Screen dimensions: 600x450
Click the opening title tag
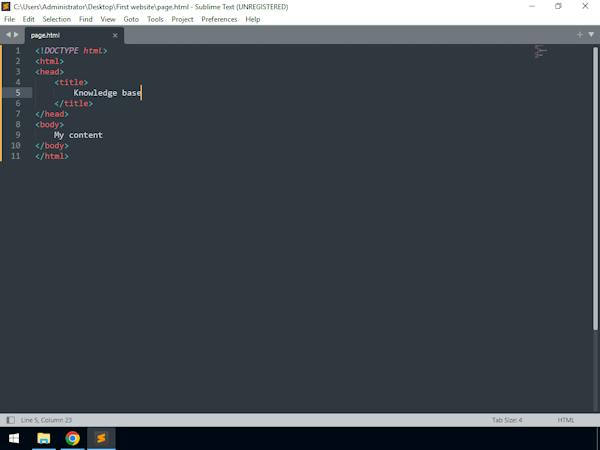point(71,82)
